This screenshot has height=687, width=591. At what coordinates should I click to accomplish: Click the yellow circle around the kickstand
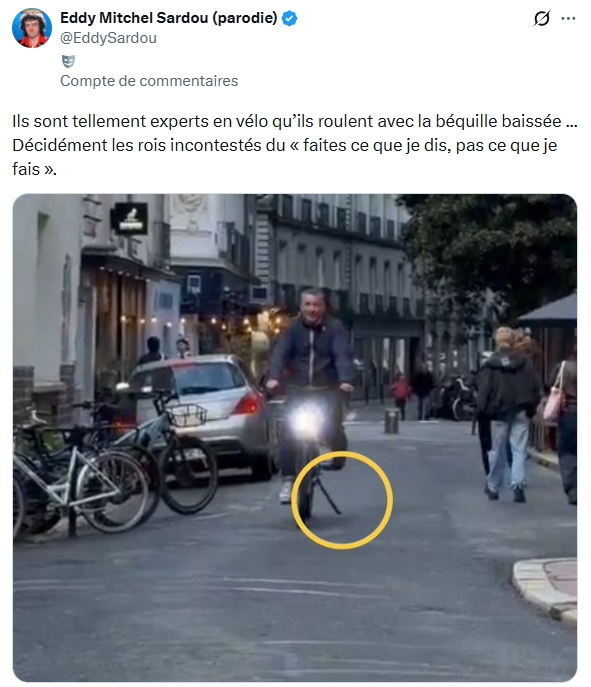point(342,500)
